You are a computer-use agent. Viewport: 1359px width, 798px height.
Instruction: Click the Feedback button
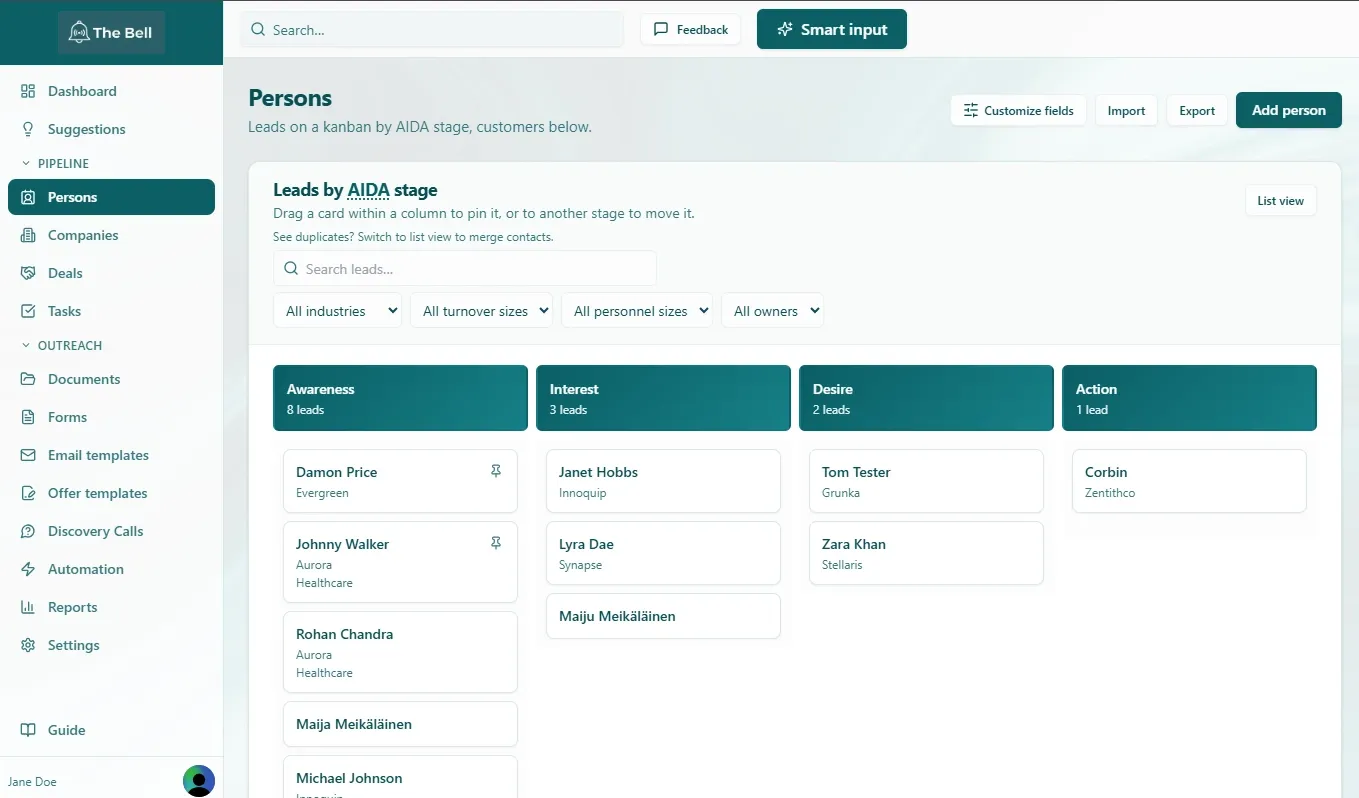point(690,29)
